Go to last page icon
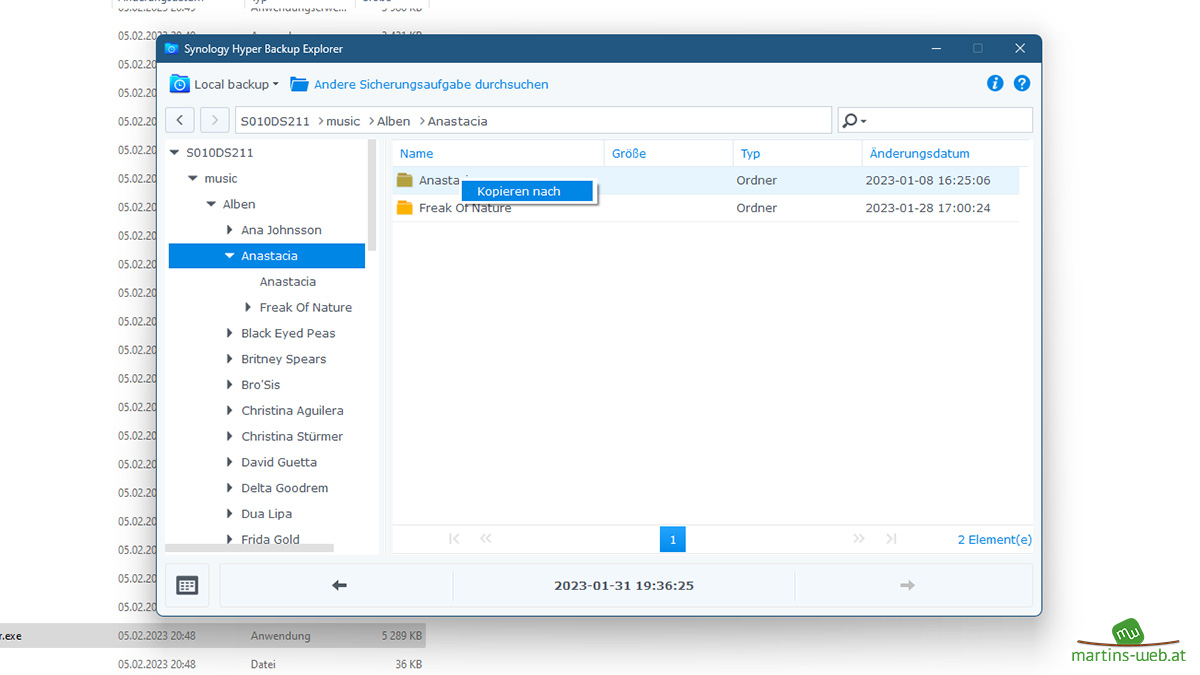 coord(891,539)
